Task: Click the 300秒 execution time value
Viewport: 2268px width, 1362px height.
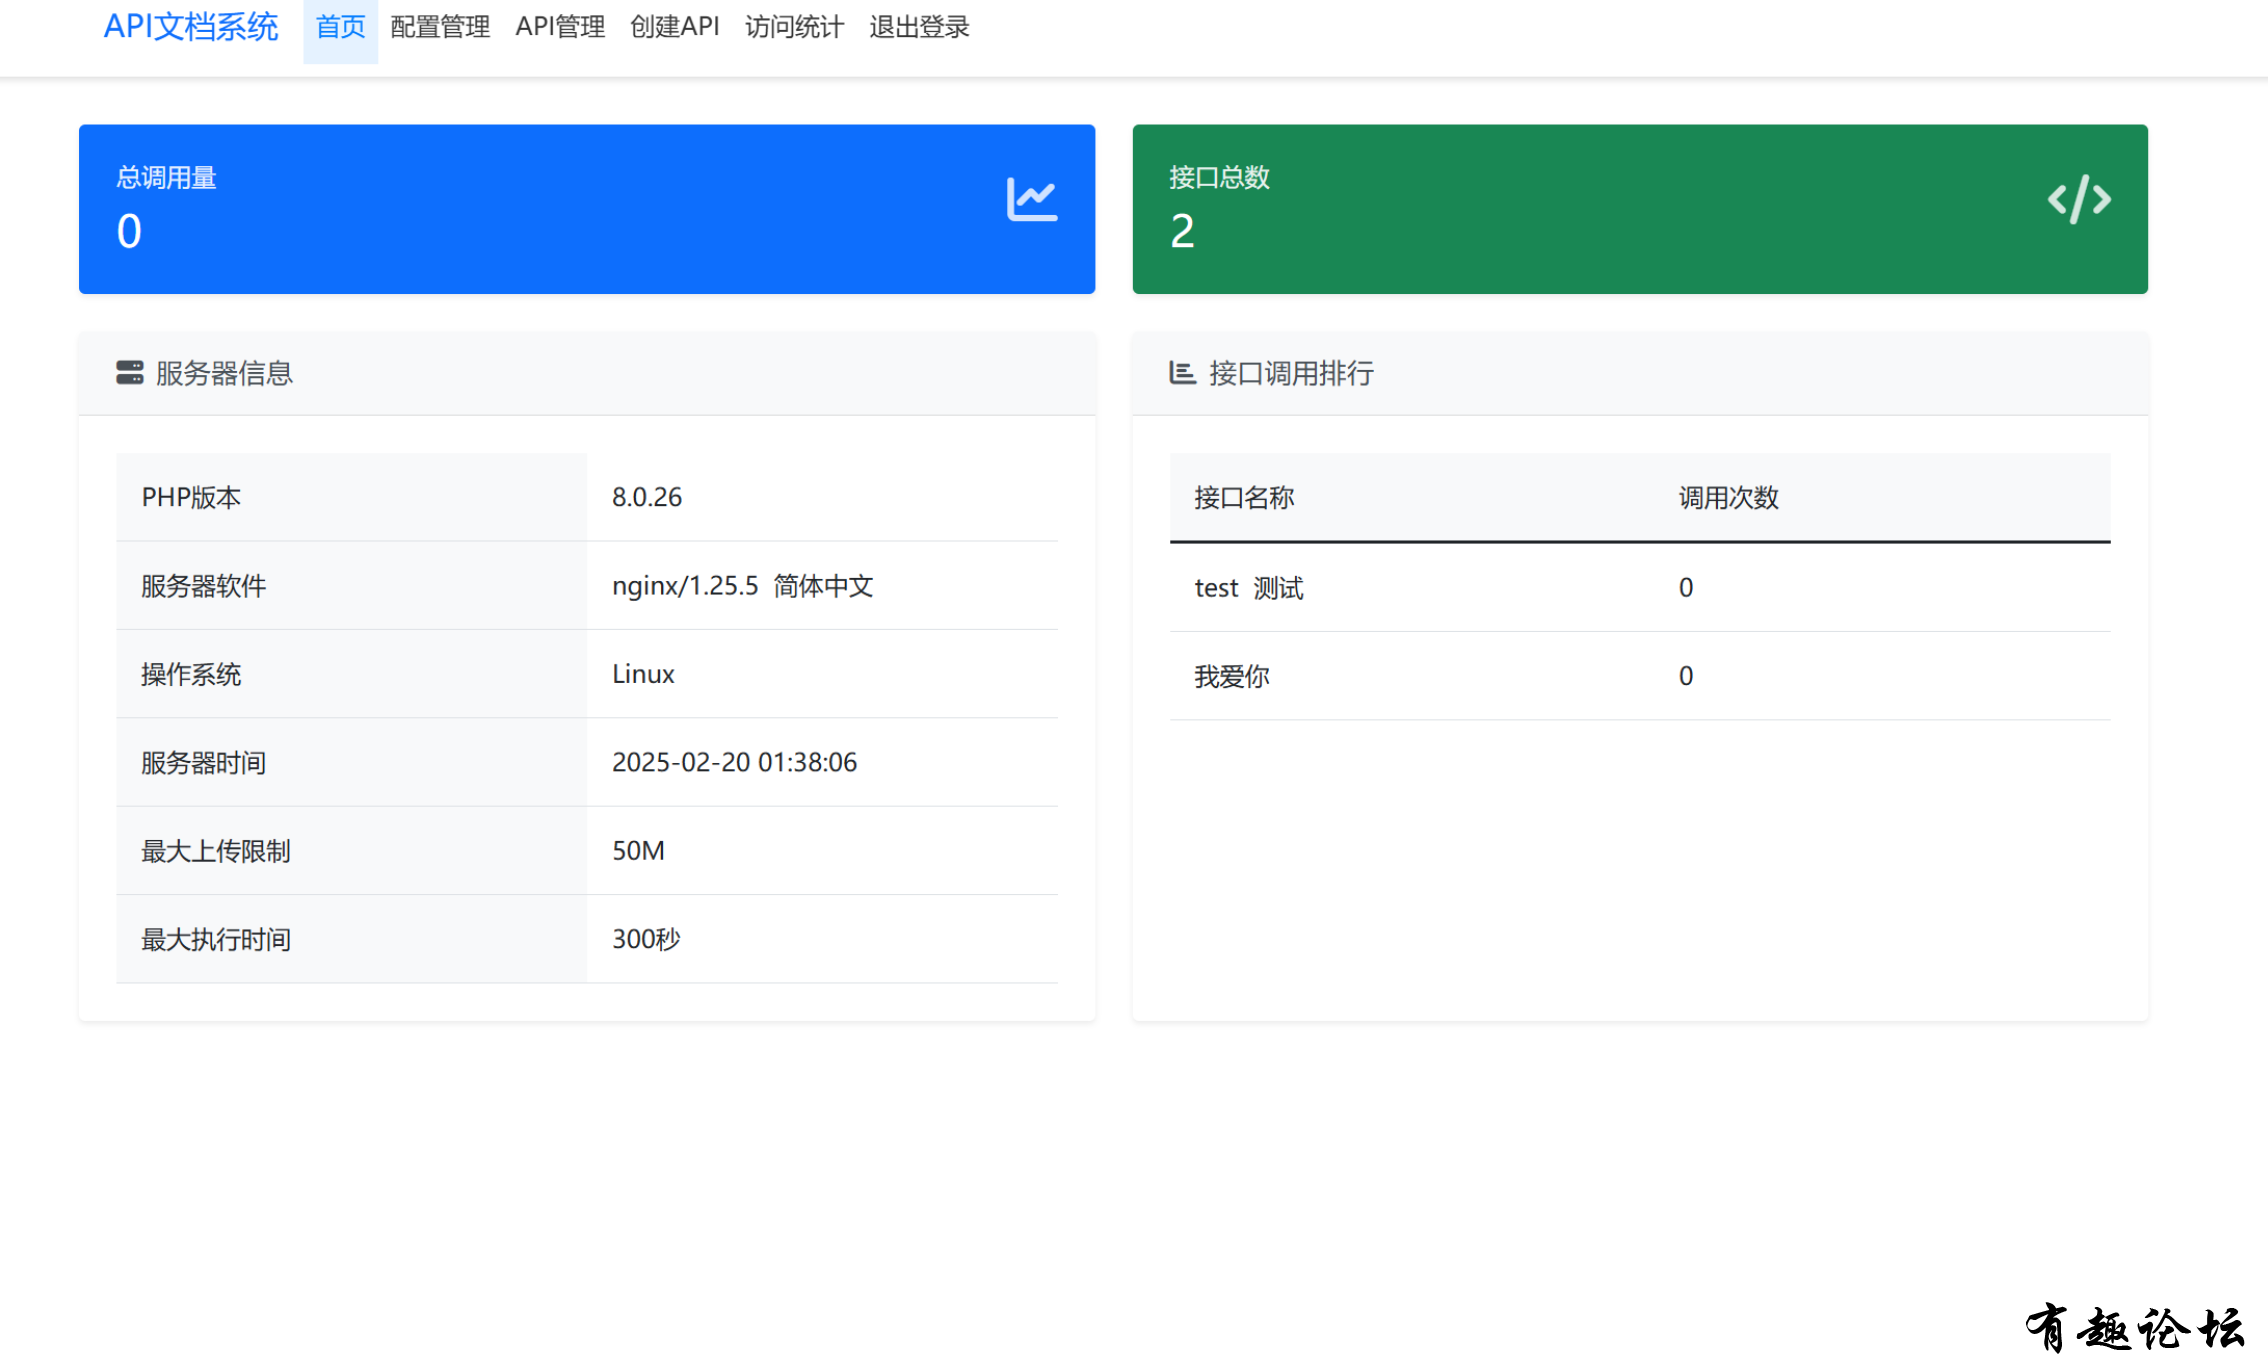Action: (x=646, y=939)
